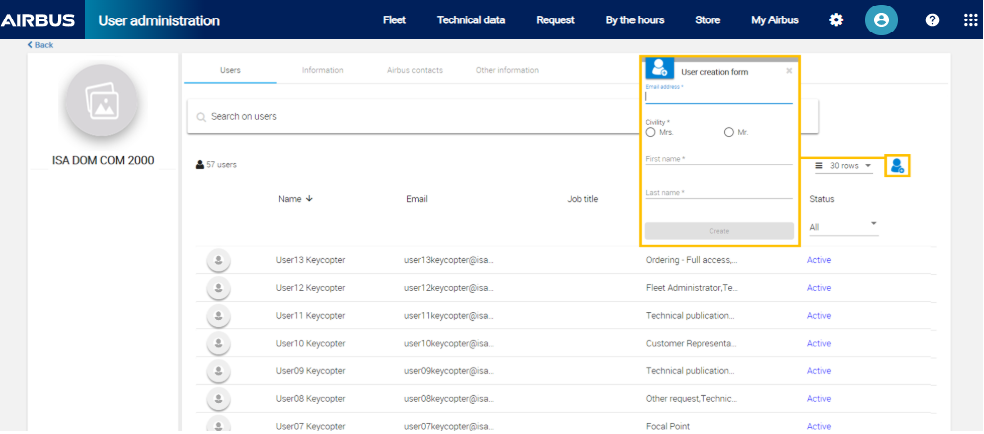Click the user11keycopter email cell
Screen dimensions: 984x434
[449, 315]
